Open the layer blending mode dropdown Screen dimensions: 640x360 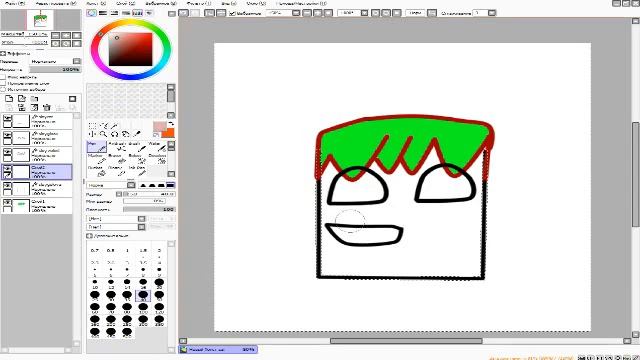[76, 61]
